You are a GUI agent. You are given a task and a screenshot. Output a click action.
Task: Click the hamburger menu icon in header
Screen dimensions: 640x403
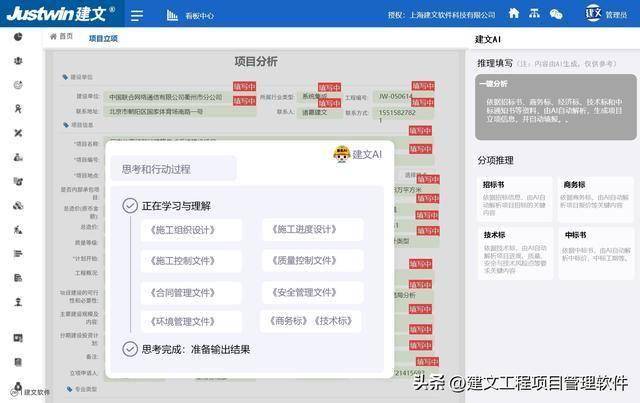coord(137,15)
